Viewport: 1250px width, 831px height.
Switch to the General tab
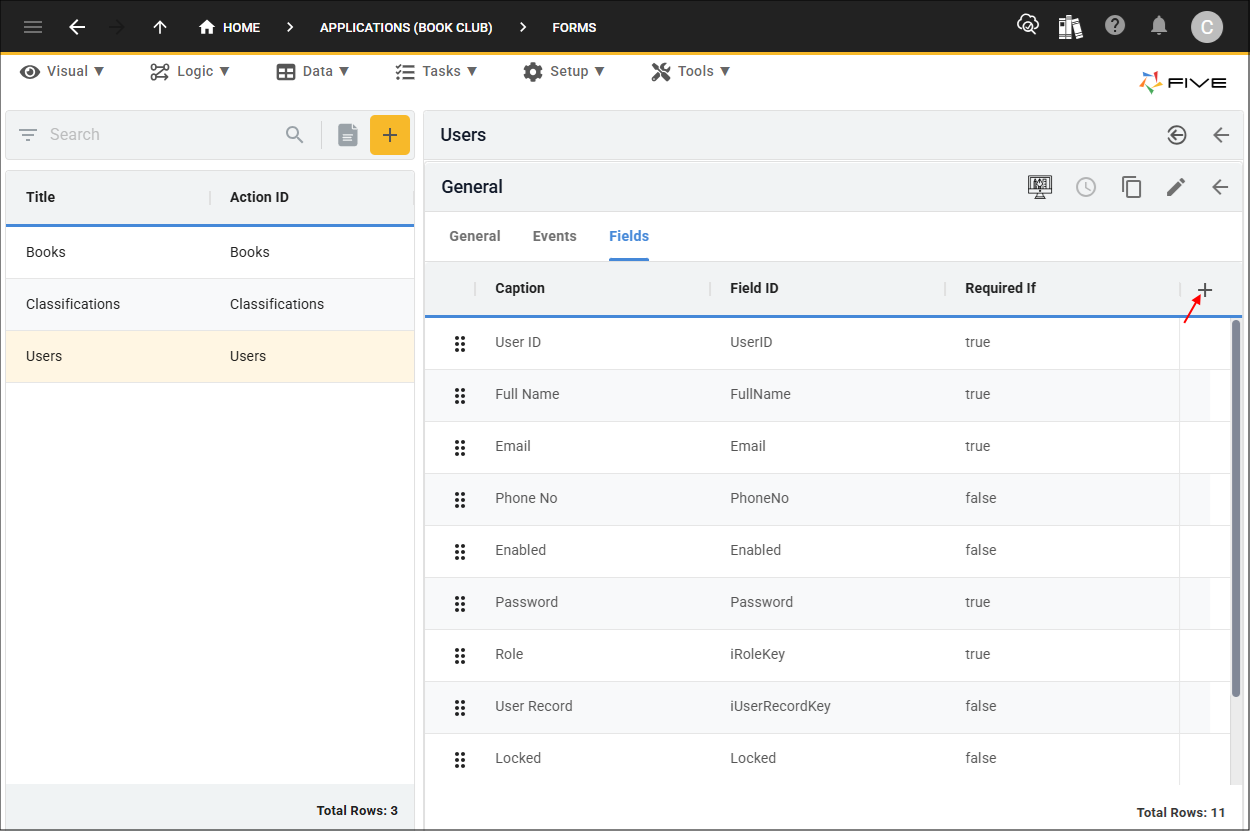(x=475, y=236)
